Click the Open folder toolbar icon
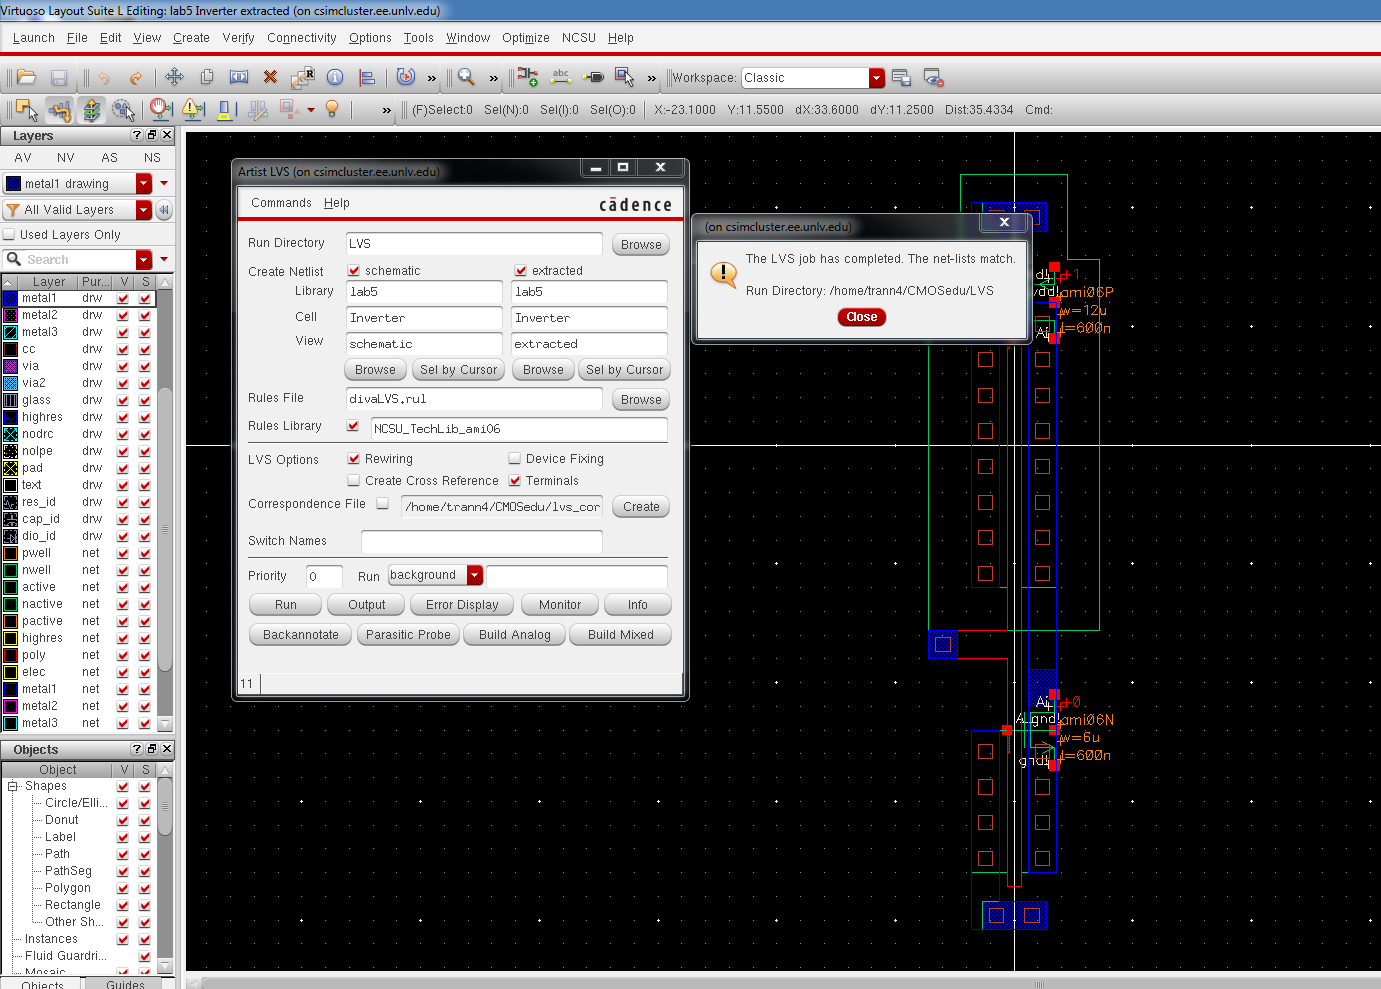This screenshot has width=1381, height=989. [x=27, y=77]
